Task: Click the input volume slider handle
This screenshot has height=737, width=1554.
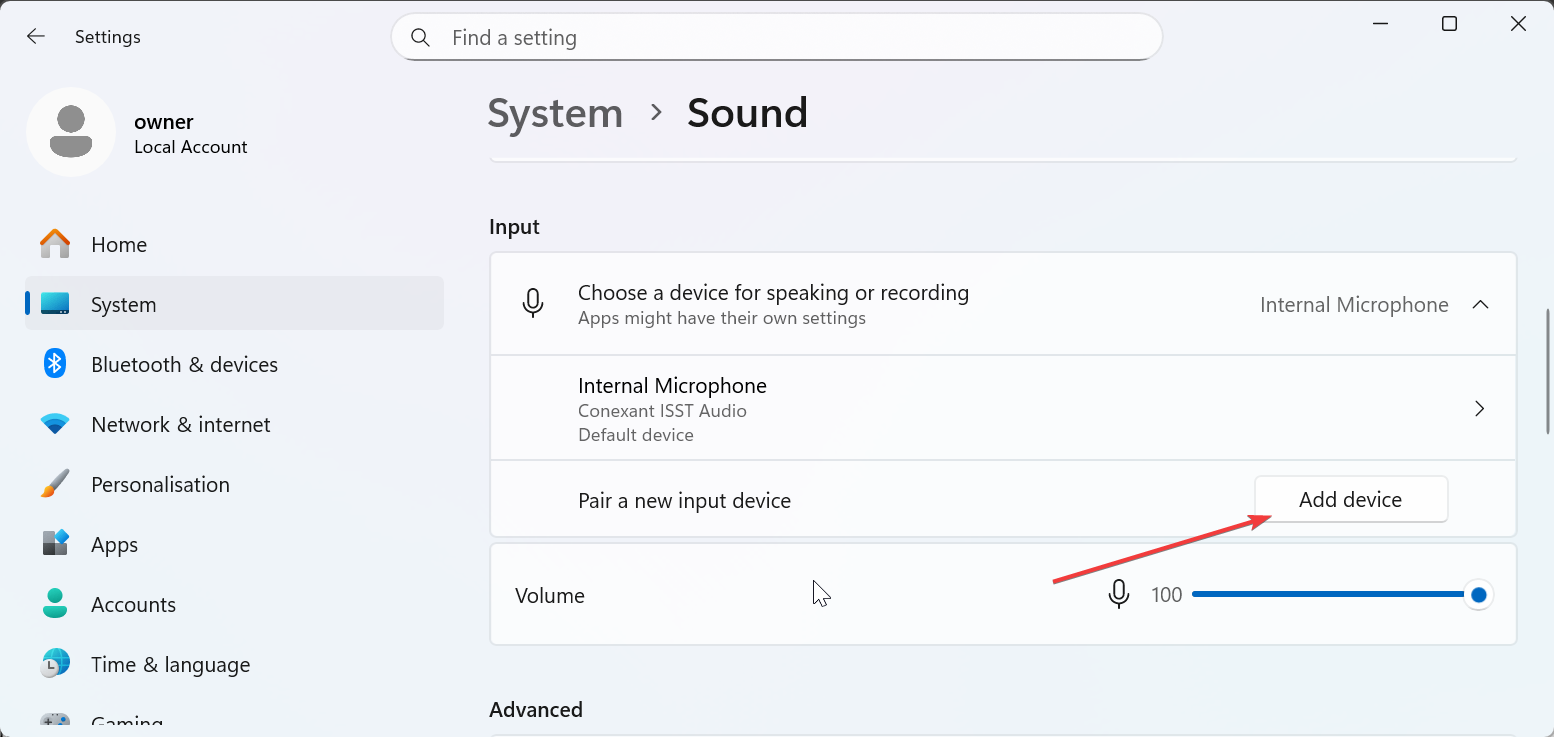Action: [x=1479, y=596]
